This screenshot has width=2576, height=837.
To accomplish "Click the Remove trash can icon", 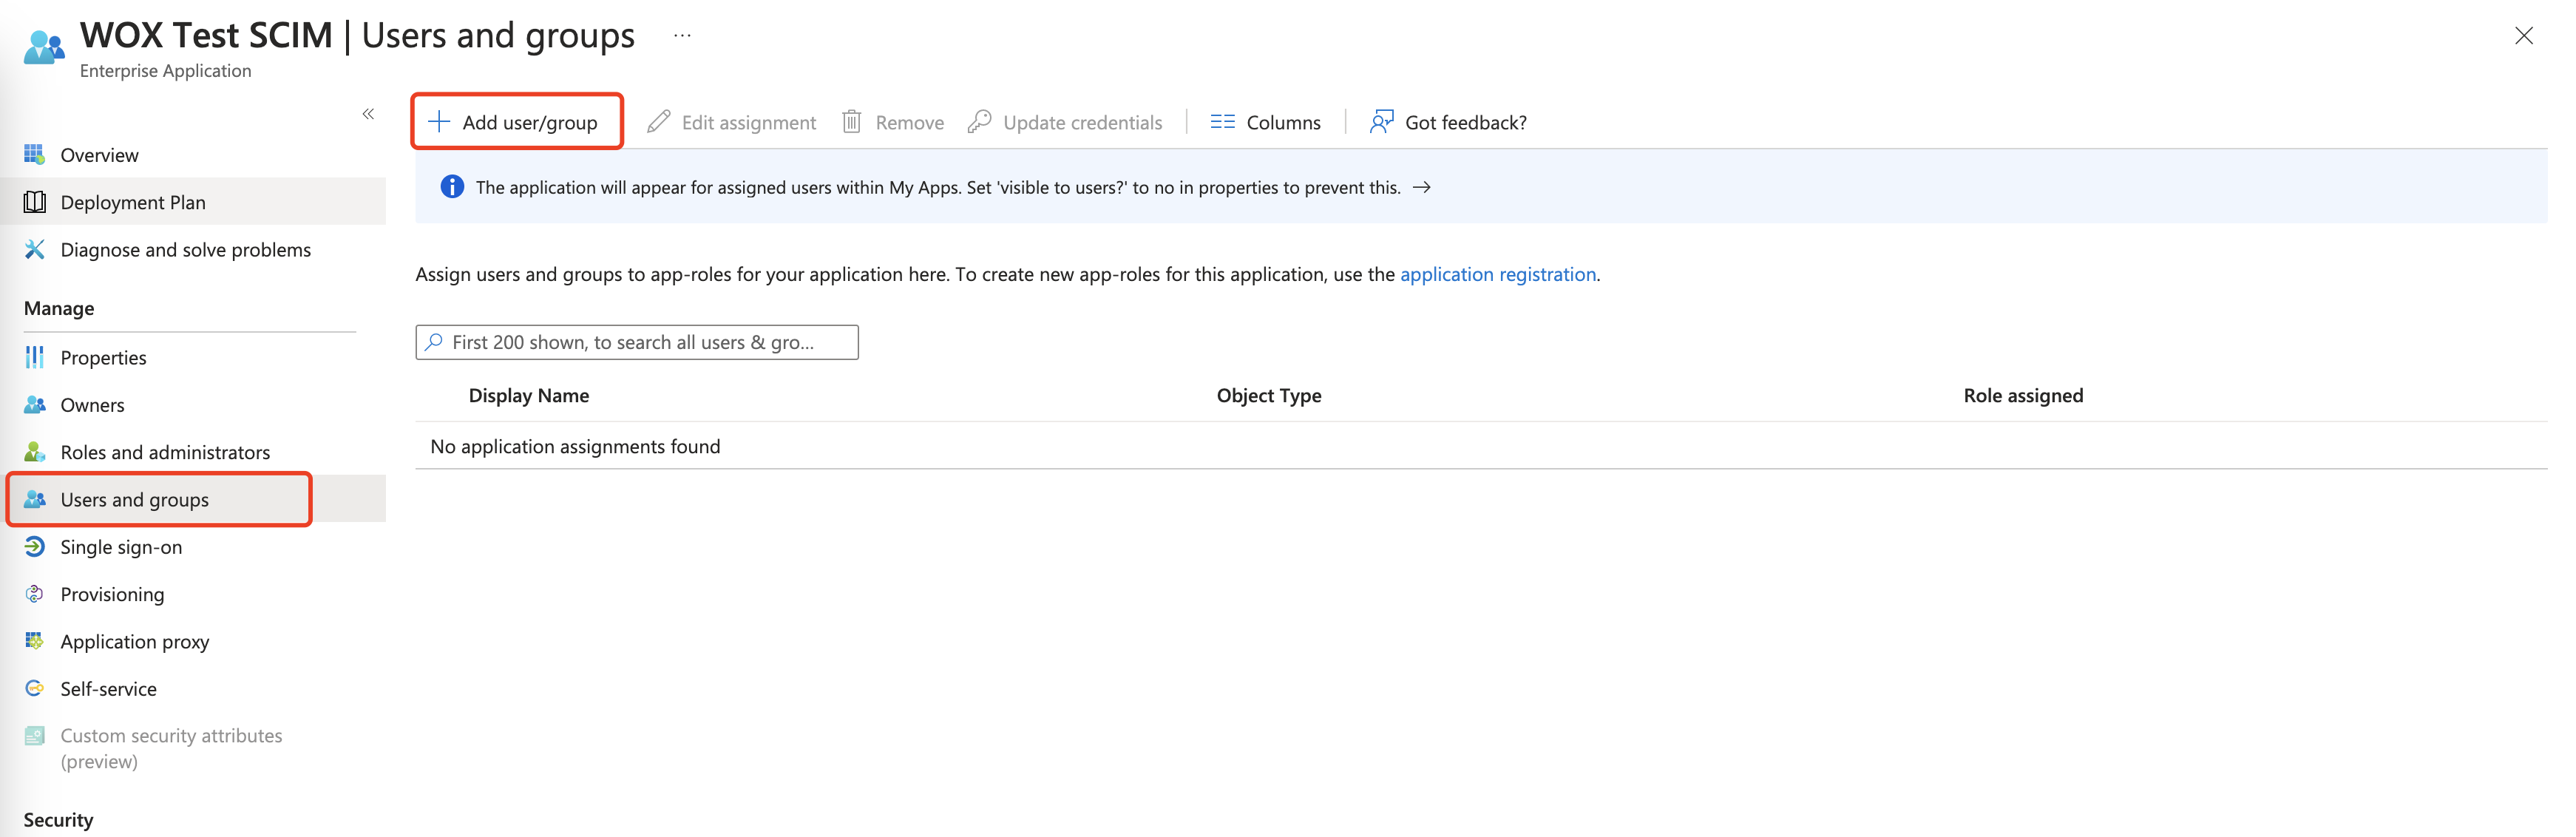I will 851,121.
